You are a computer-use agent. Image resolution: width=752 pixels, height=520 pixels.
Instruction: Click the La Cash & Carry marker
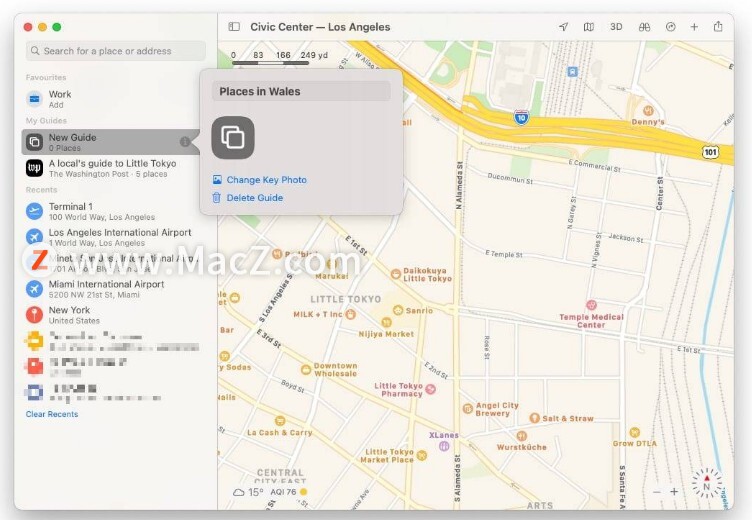(280, 421)
